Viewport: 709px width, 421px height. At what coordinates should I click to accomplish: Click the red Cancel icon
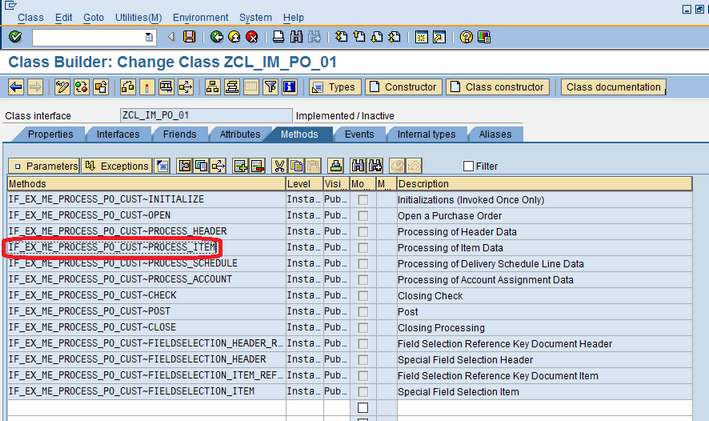click(251, 37)
